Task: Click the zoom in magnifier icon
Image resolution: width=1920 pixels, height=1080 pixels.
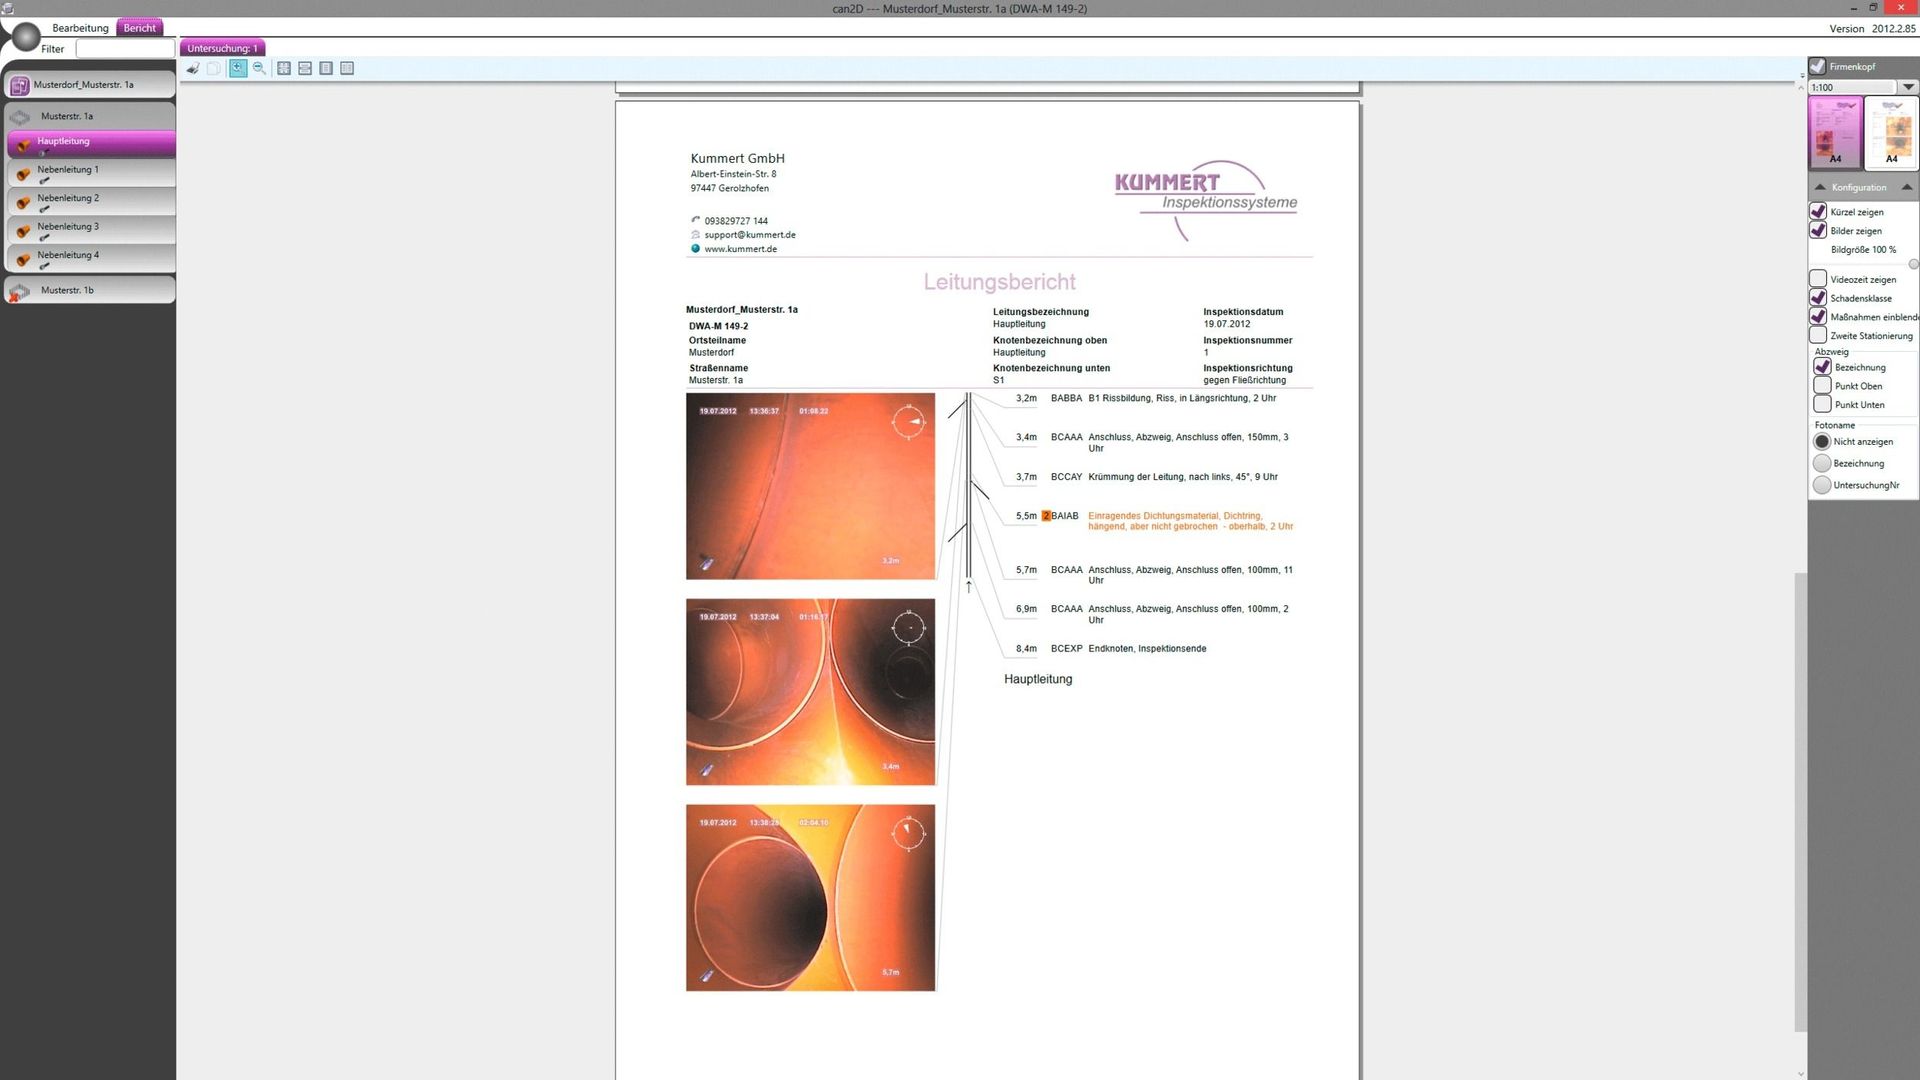Action: [238, 68]
